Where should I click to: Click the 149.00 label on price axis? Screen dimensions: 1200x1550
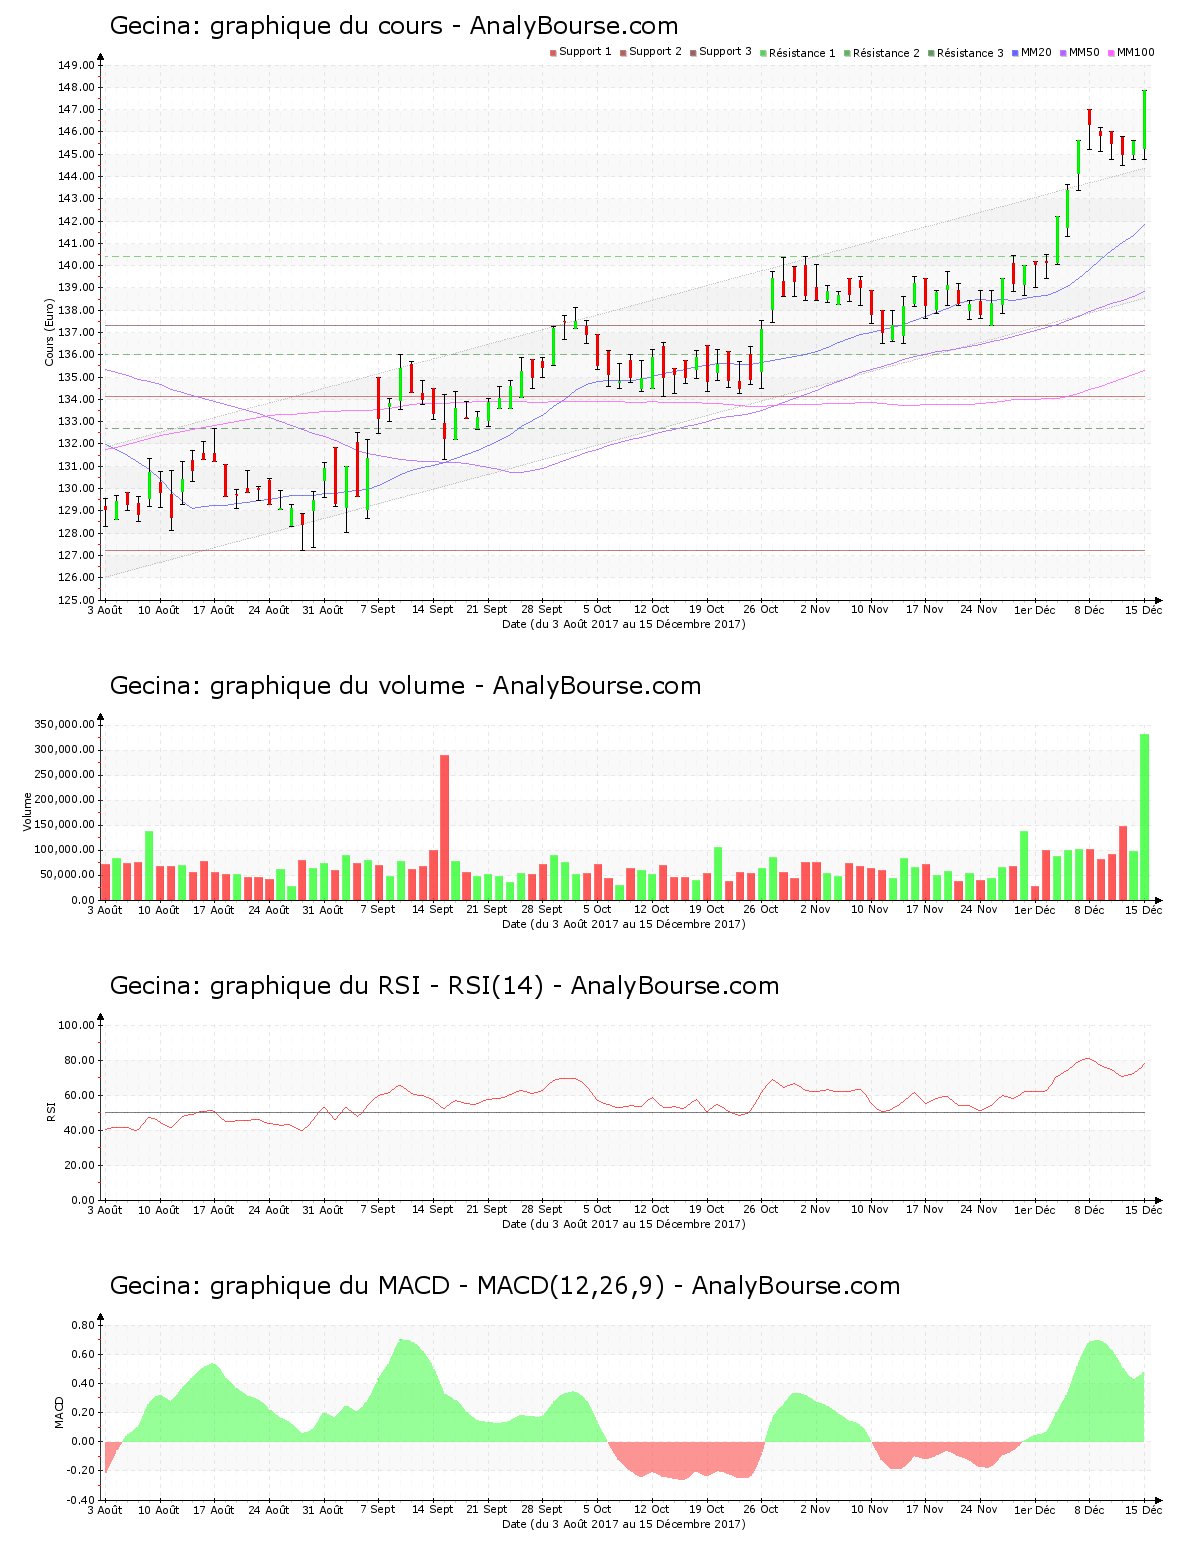click(x=77, y=65)
